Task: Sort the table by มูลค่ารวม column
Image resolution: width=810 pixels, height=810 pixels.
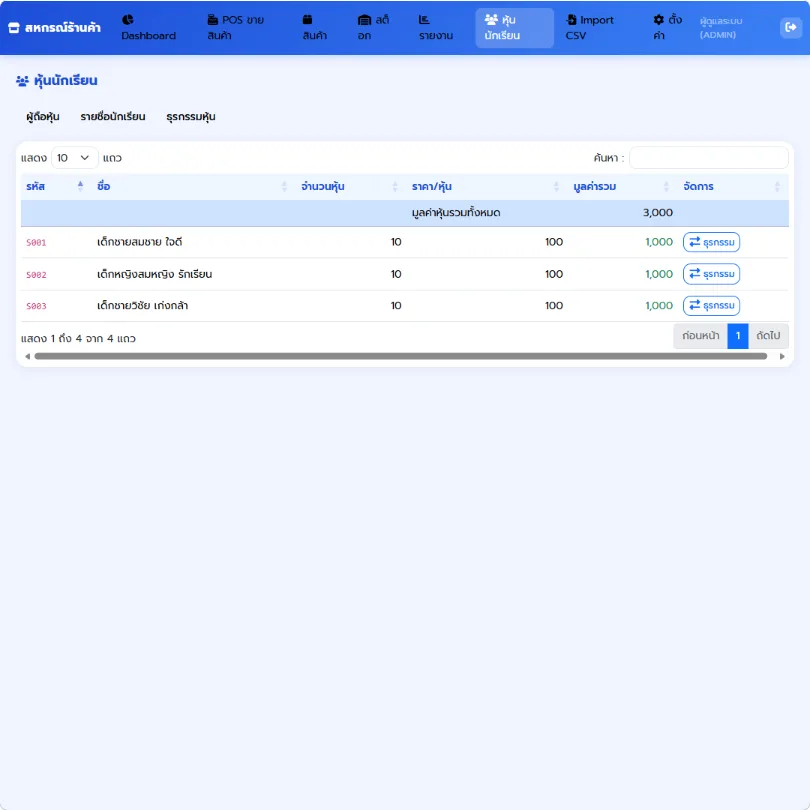Action: 622,186
